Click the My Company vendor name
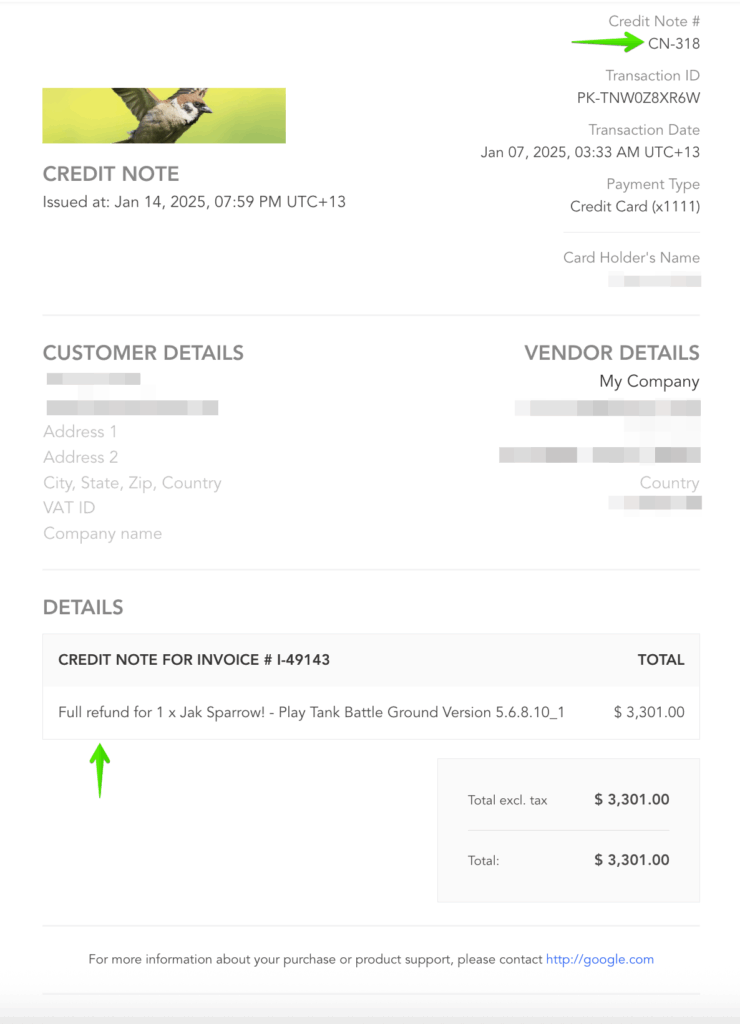This screenshot has width=740, height=1024. 649,381
